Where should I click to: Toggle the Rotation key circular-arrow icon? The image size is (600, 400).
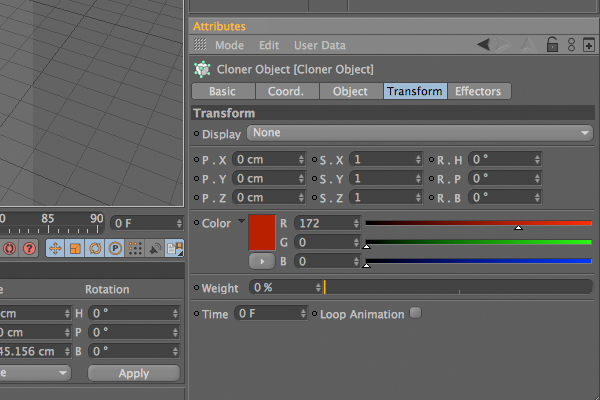[95, 248]
